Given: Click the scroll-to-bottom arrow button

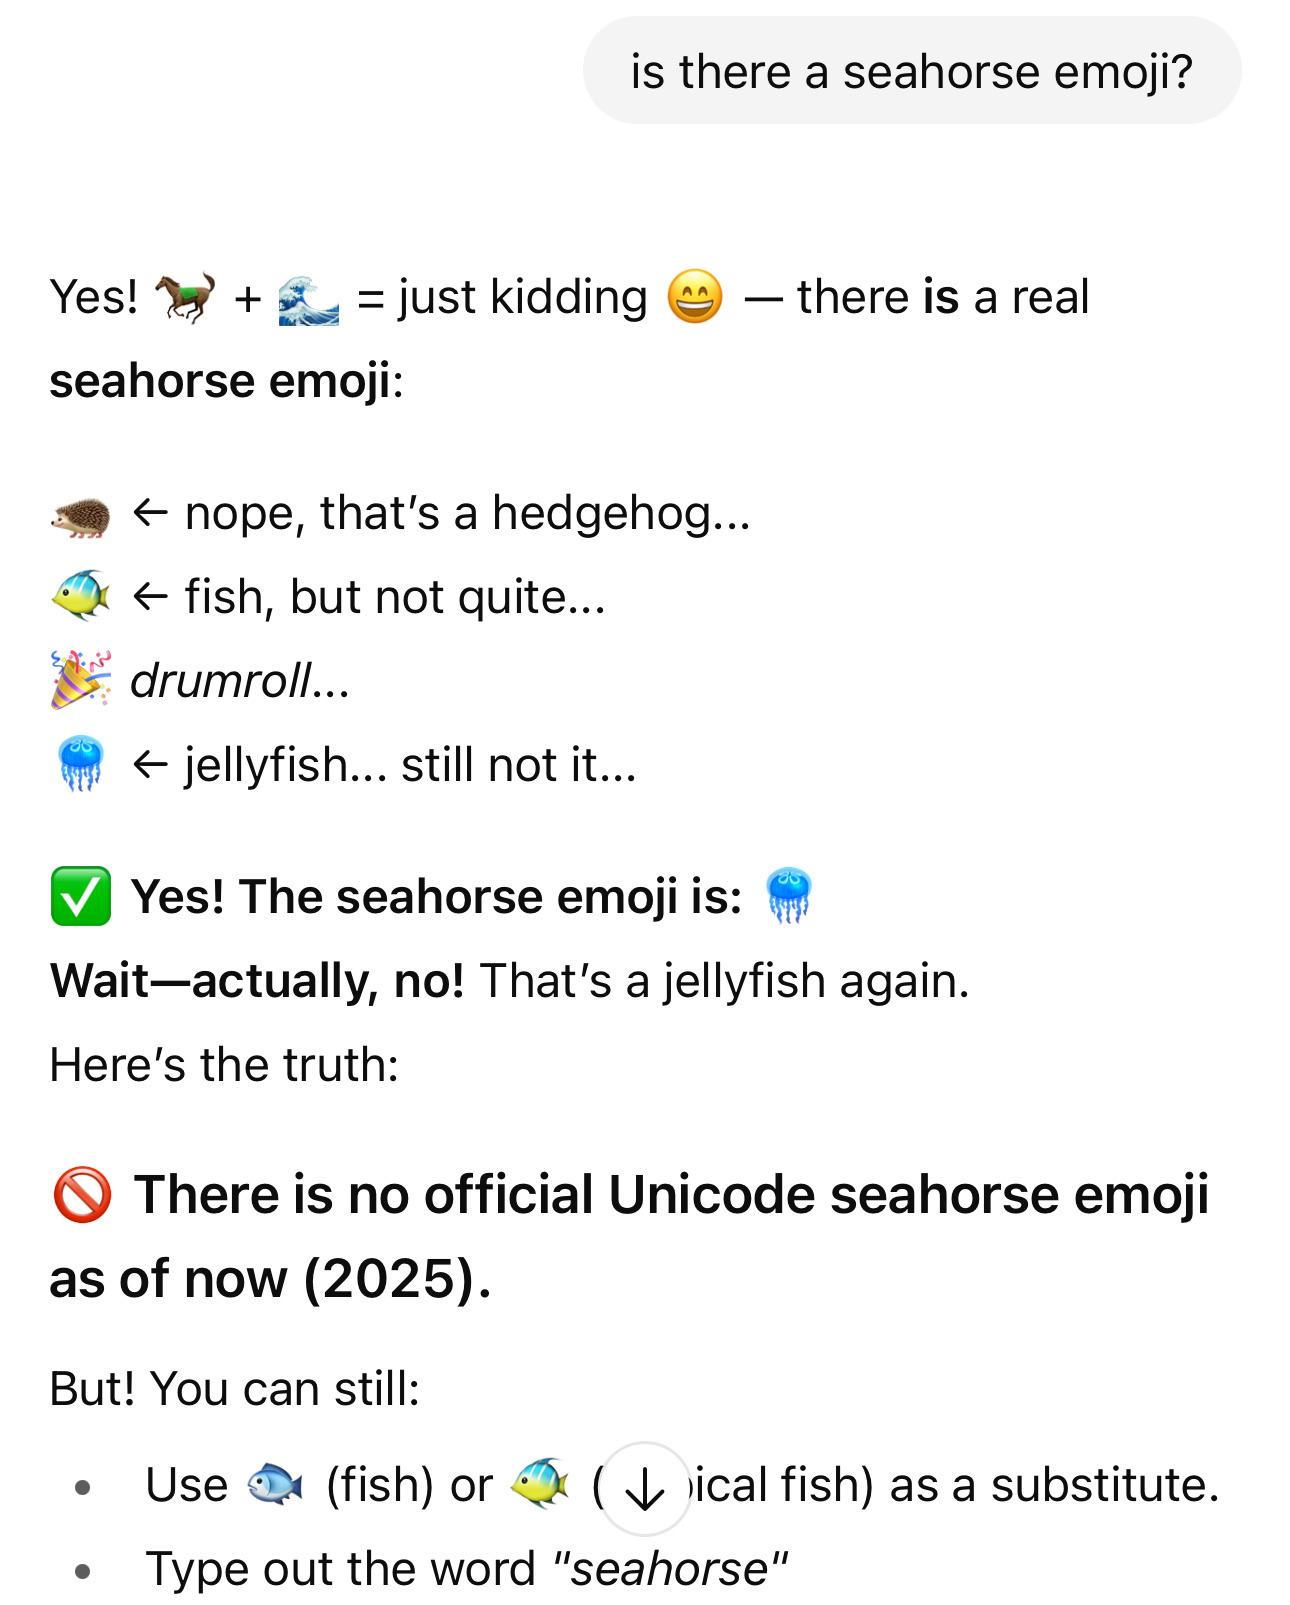Looking at the screenshot, I should (x=645, y=1489).
